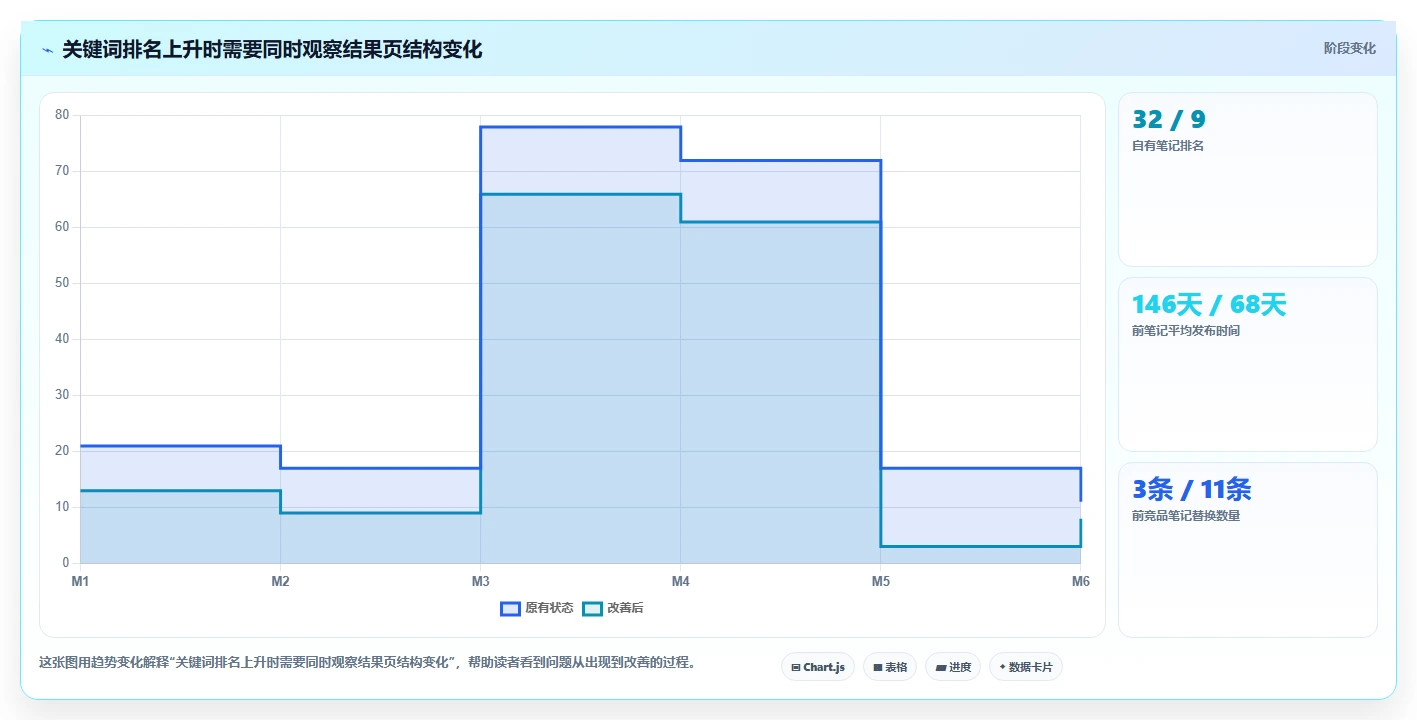Image resolution: width=1417 pixels, height=720 pixels.
Task: Click the M1 axis label
Action: click(80, 581)
